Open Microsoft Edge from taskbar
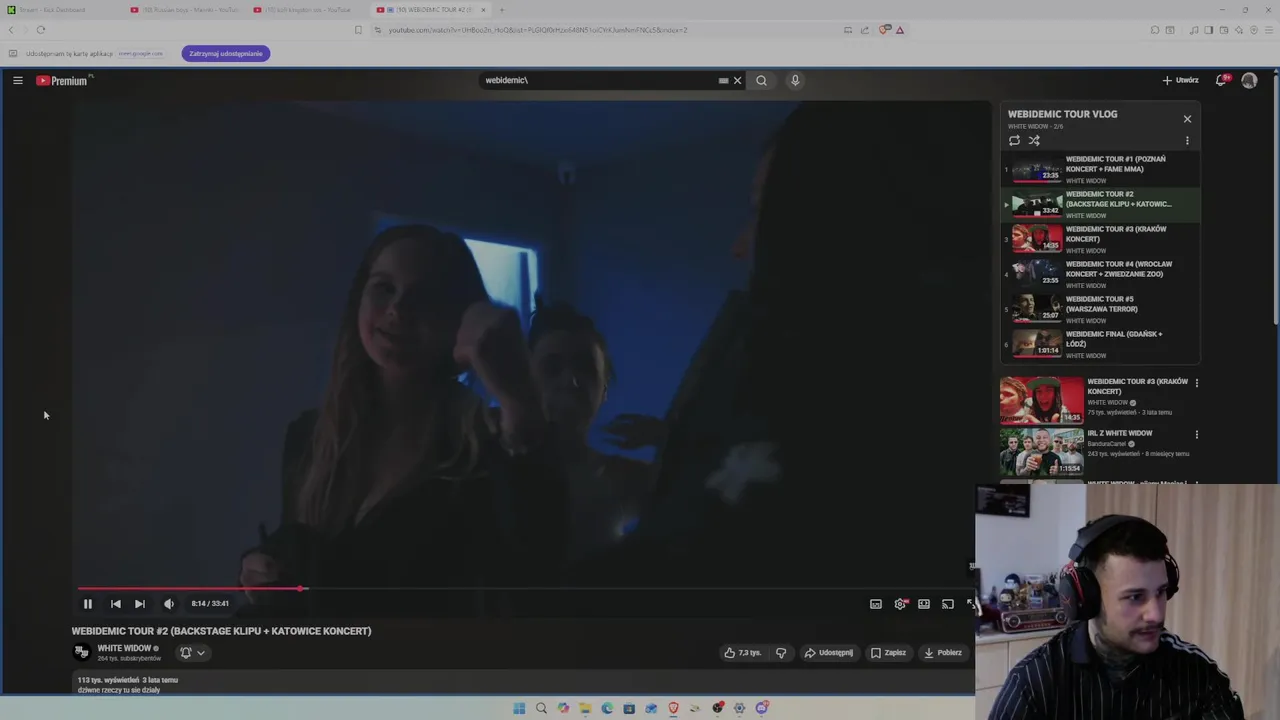This screenshot has width=1280, height=720. coord(607,708)
